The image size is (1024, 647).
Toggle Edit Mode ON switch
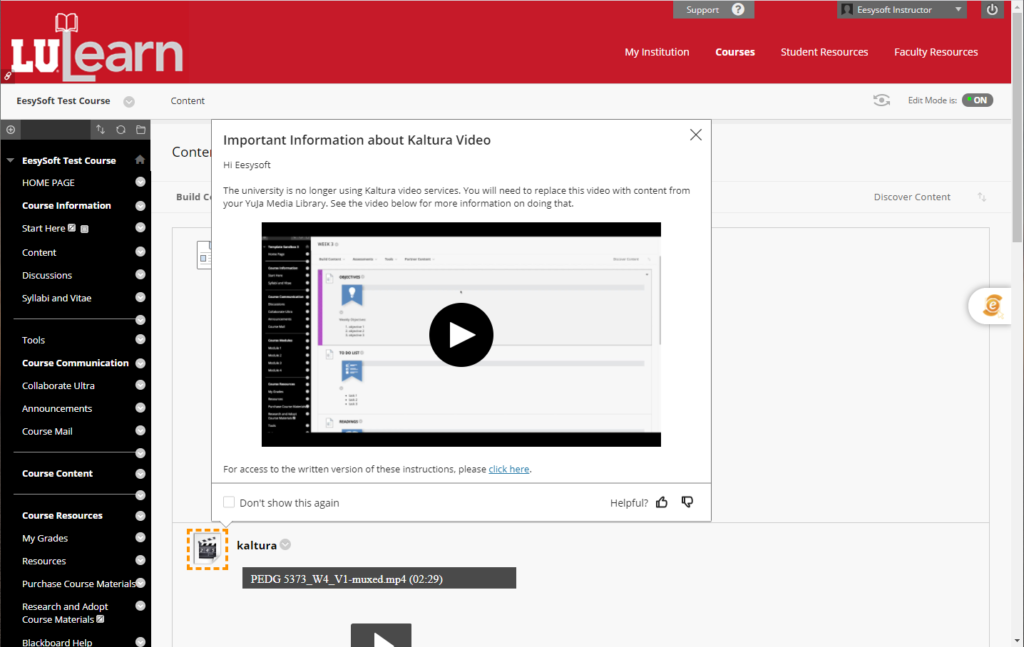click(x=977, y=100)
